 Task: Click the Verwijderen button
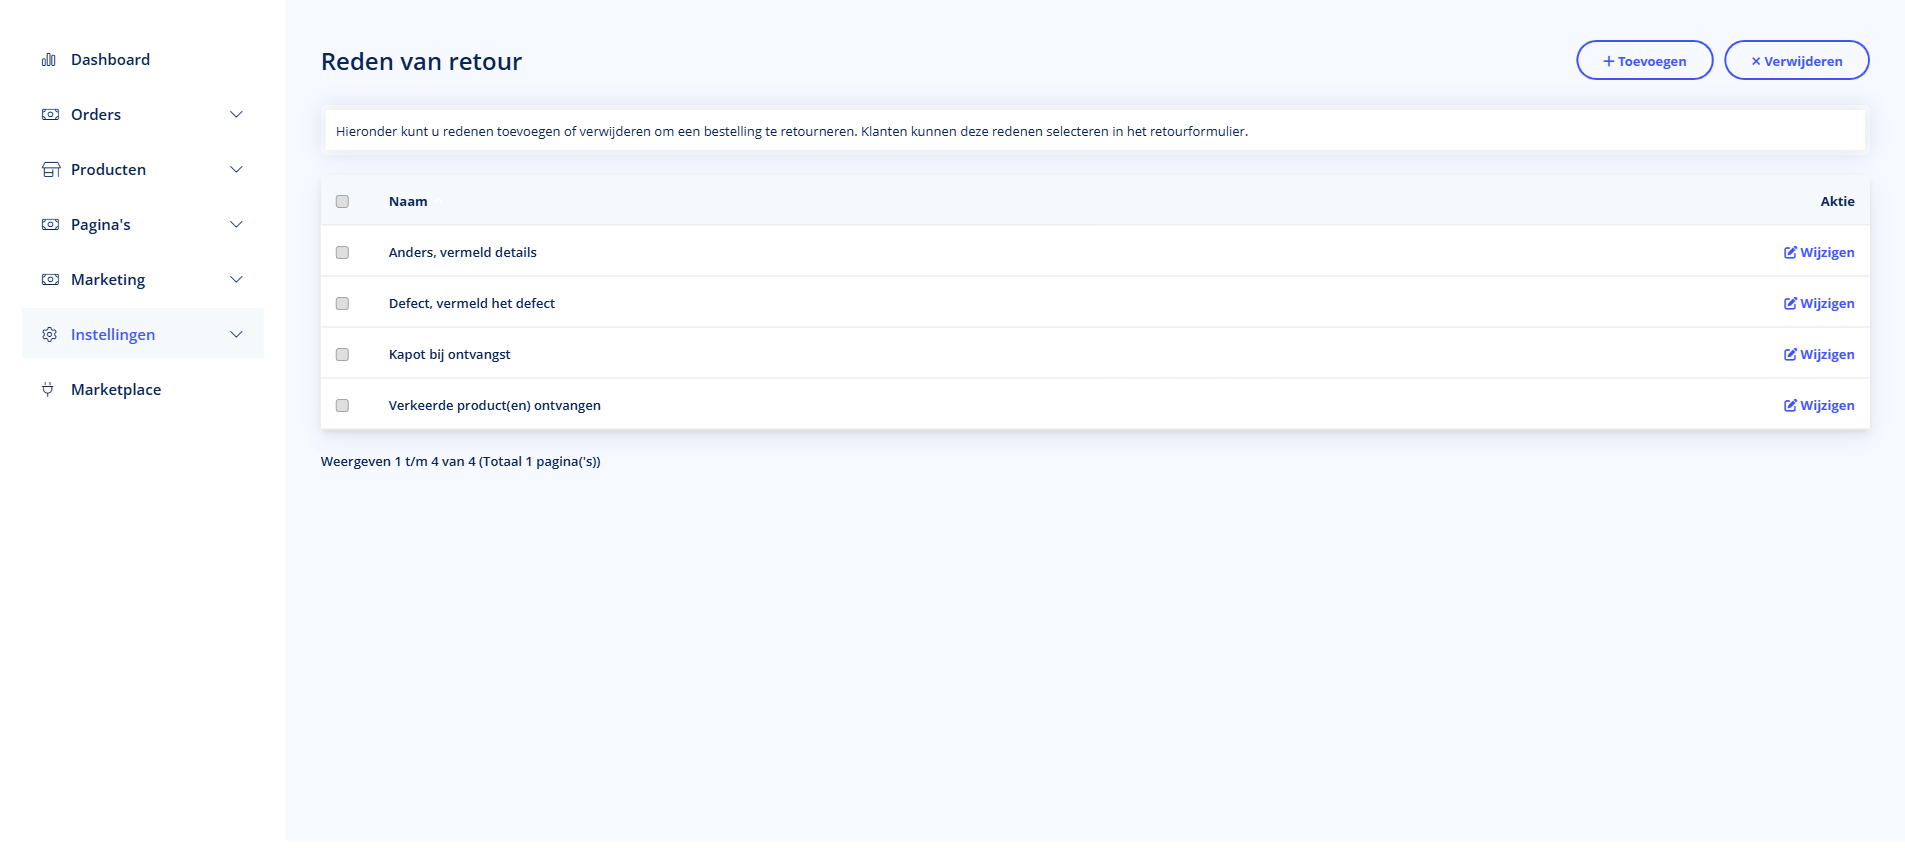click(x=1796, y=61)
